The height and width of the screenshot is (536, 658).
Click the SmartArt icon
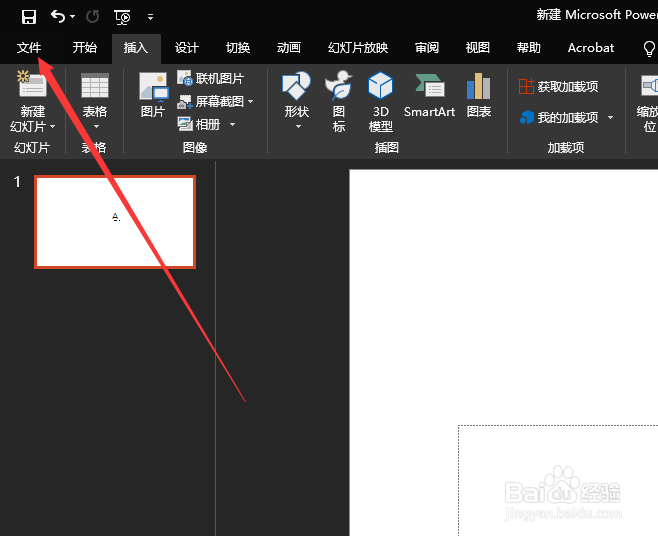429,86
